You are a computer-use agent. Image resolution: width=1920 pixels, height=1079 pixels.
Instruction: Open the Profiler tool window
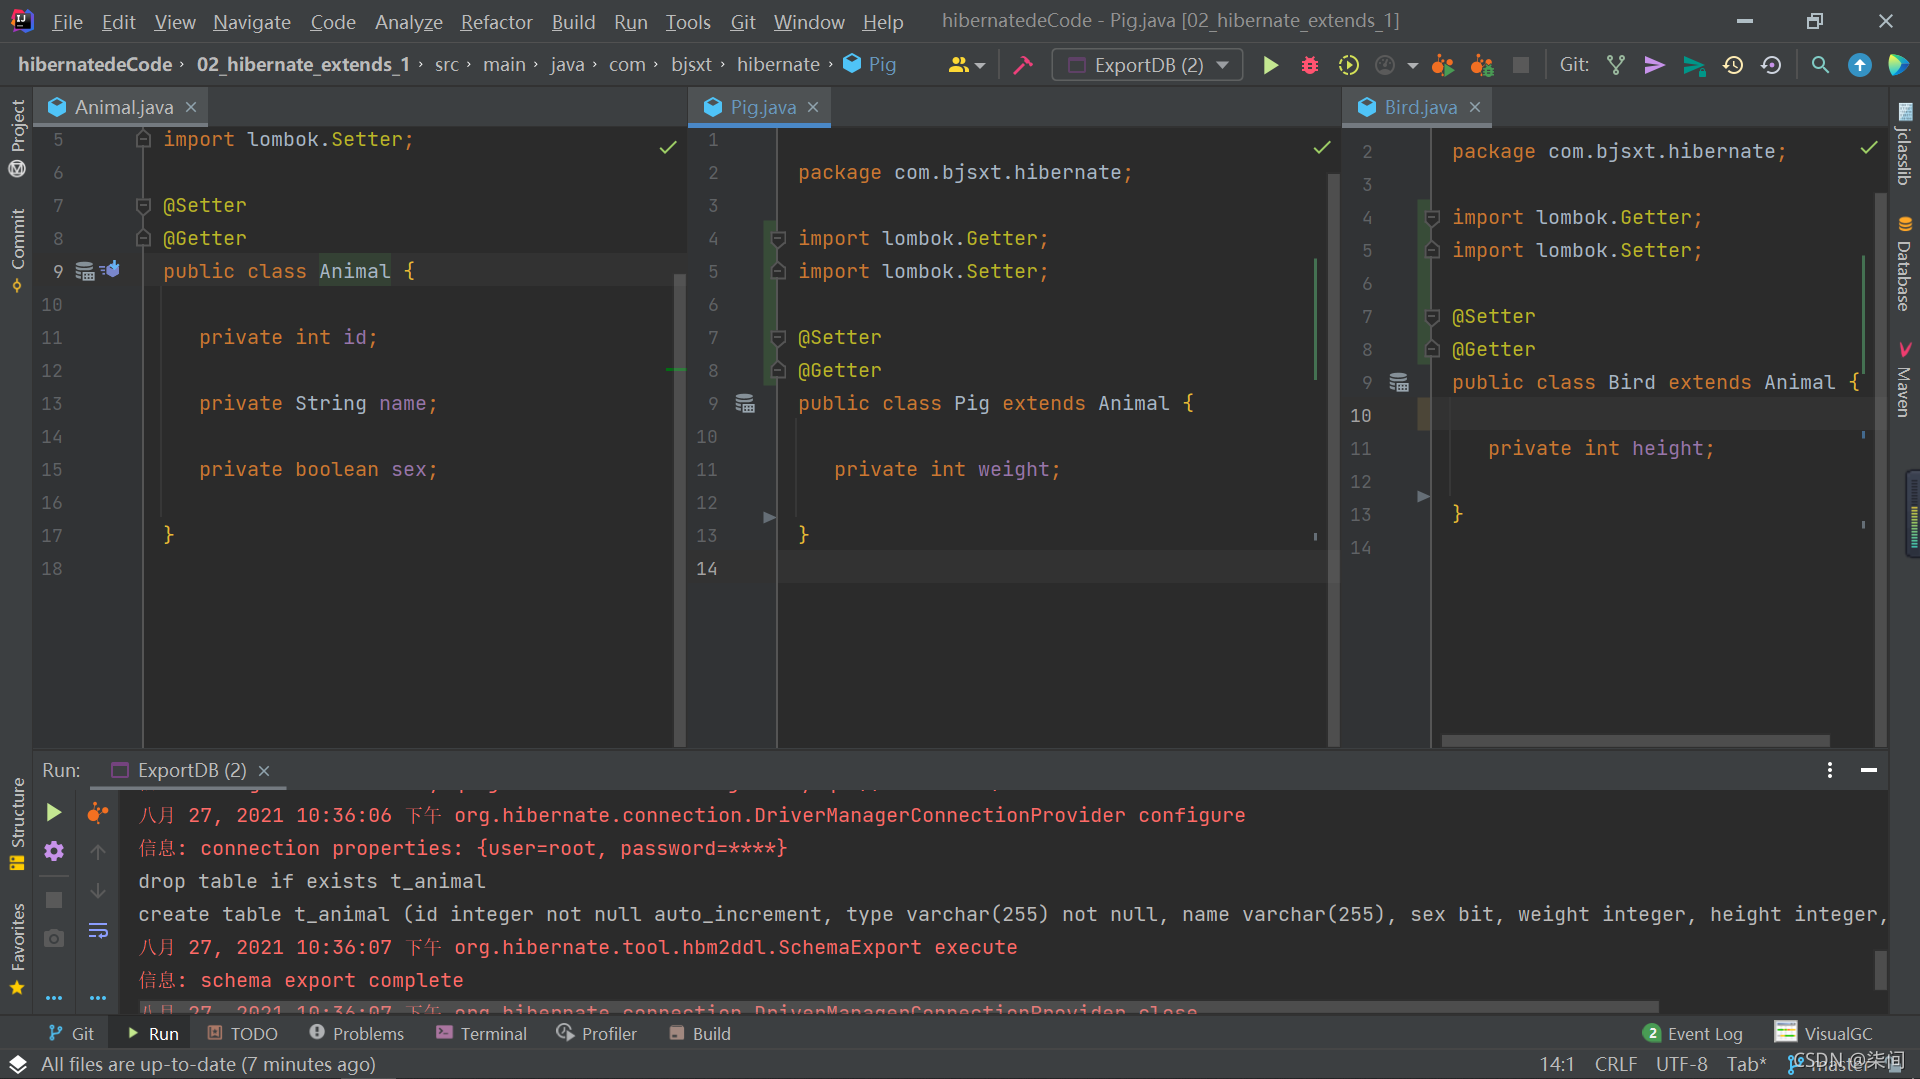click(x=597, y=1033)
